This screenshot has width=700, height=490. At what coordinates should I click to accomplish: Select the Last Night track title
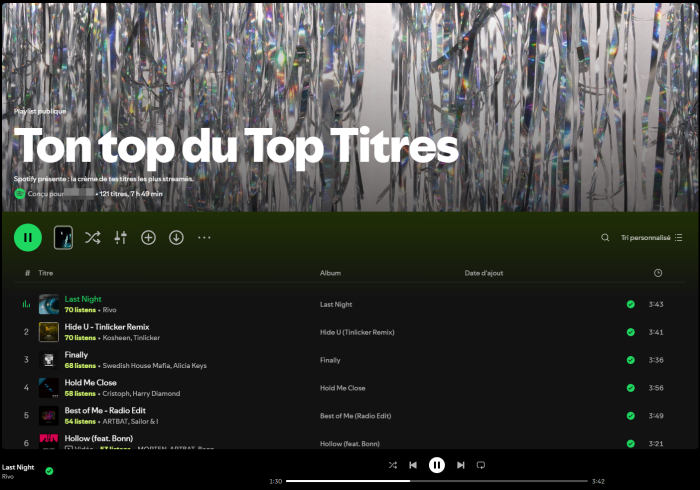click(83, 299)
